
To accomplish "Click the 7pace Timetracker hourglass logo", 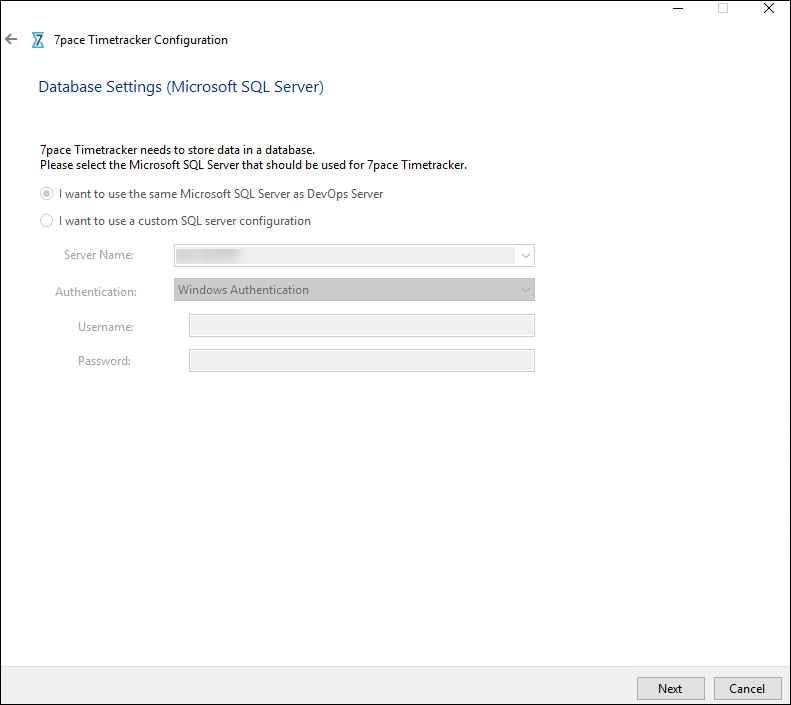I will [38, 40].
